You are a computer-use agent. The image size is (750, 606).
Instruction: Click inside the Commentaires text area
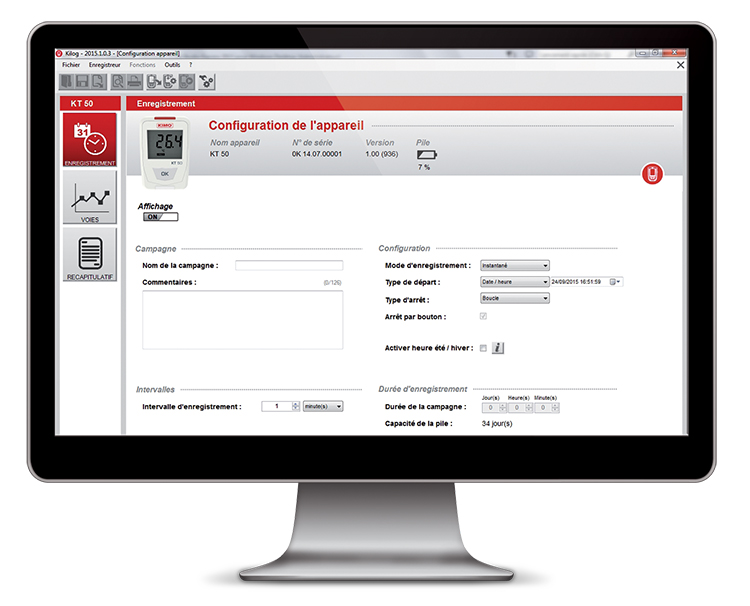point(242,319)
